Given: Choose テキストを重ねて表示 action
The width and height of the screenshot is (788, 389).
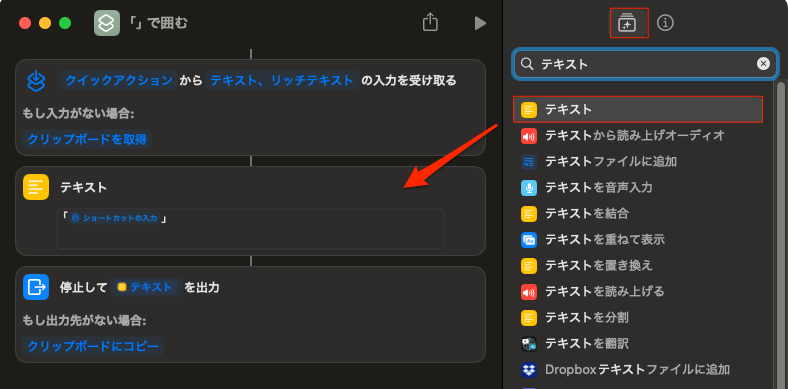Looking at the screenshot, I should tap(638, 239).
